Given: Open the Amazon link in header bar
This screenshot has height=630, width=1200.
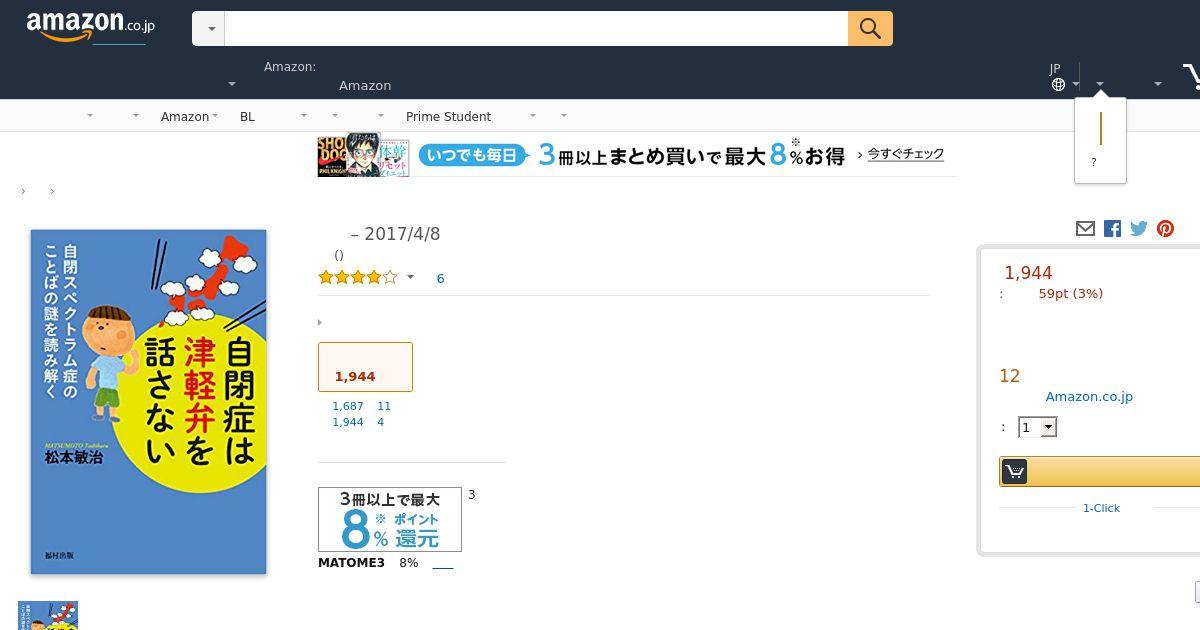Looking at the screenshot, I should 365,86.
